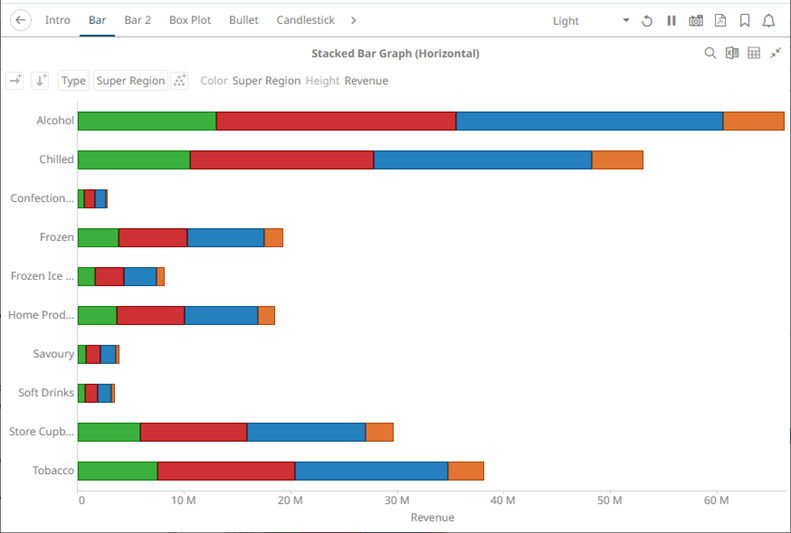
Task: Select the blue segment of the Alcohol bar
Action: [x=589, y=121]
